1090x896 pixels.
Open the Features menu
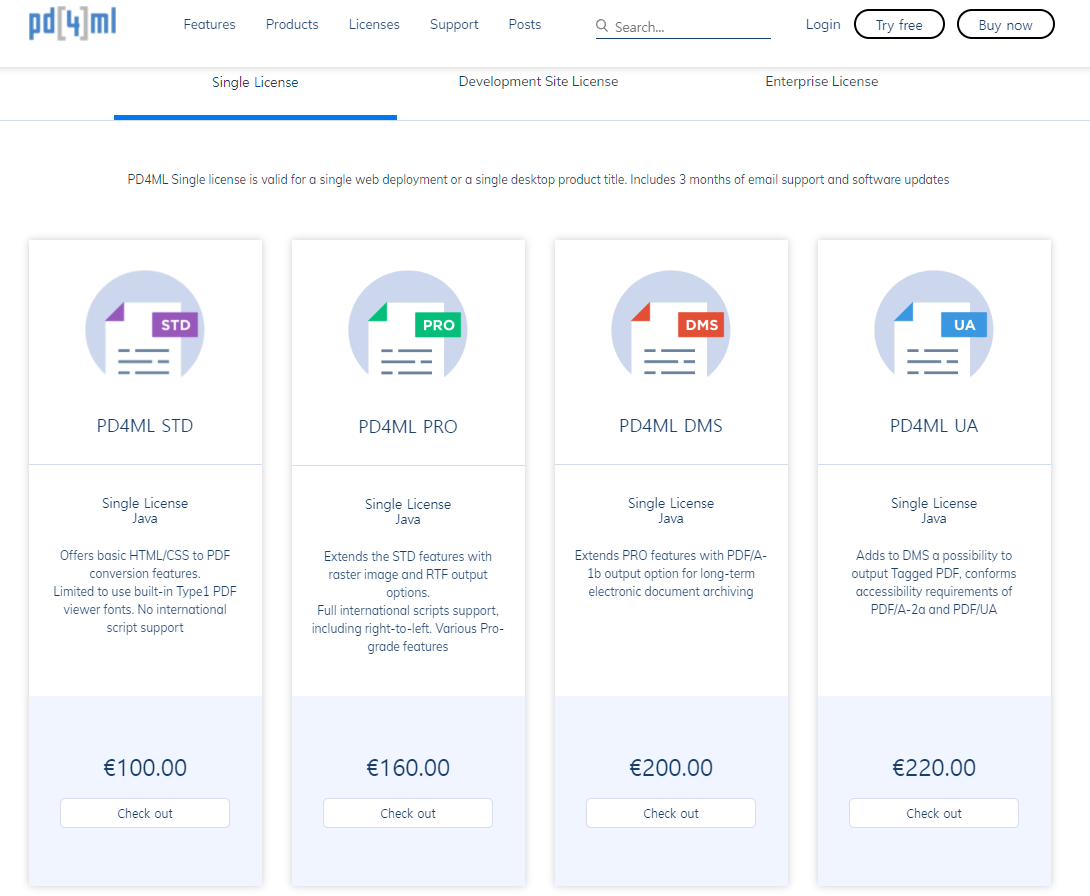click(x=209, y=24)
